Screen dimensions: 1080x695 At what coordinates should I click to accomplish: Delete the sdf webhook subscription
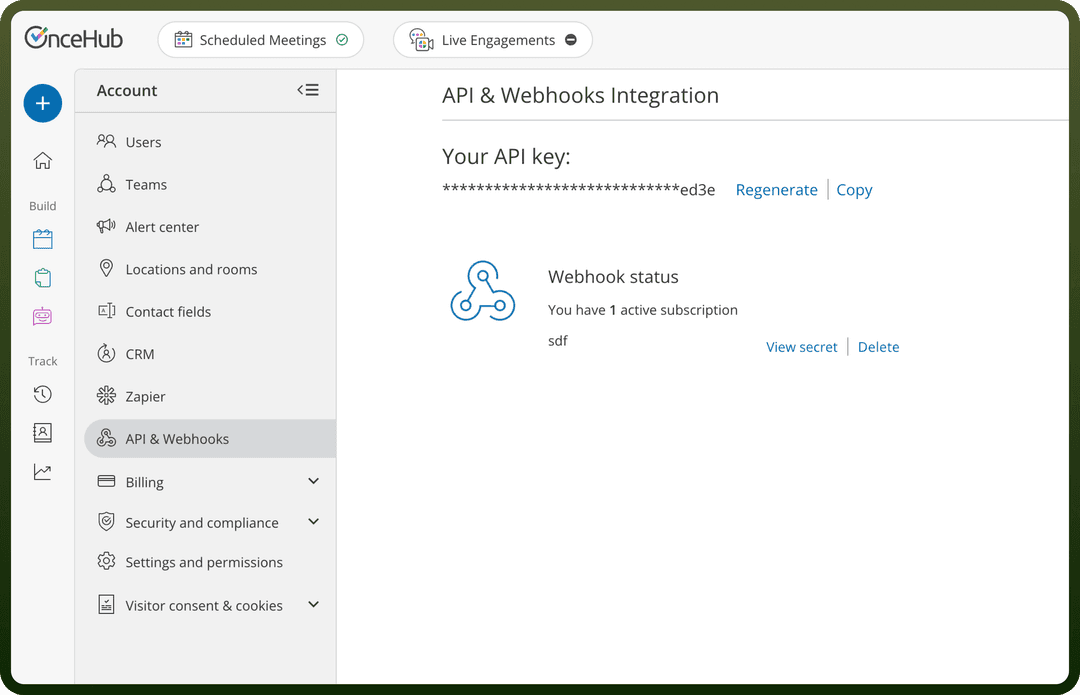(x=878, y=347)
